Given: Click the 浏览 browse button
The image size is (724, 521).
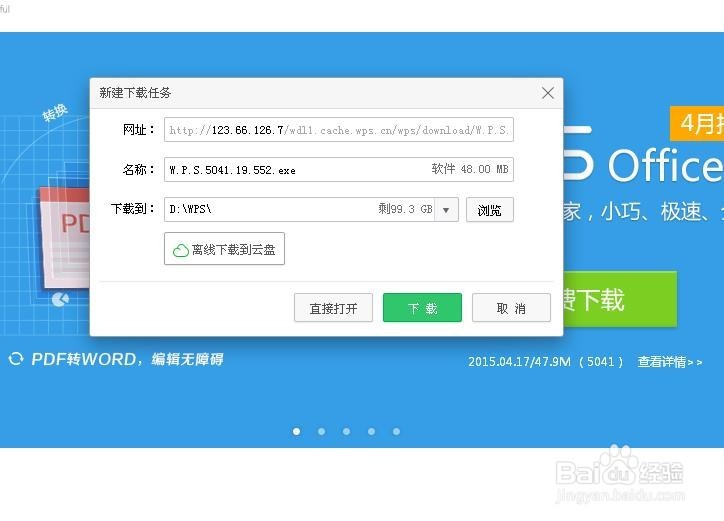Looking at the screenshot, I should 489,210.
